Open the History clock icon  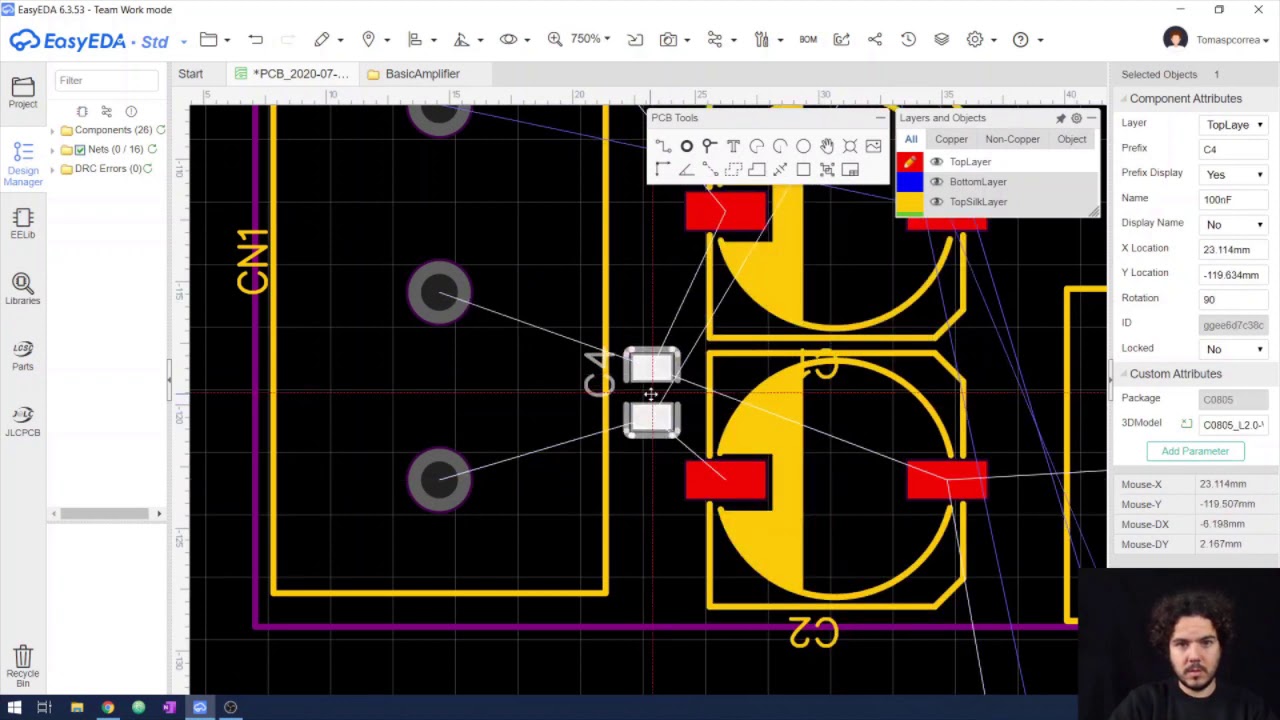pyautogui.click(x=908, y=40)
